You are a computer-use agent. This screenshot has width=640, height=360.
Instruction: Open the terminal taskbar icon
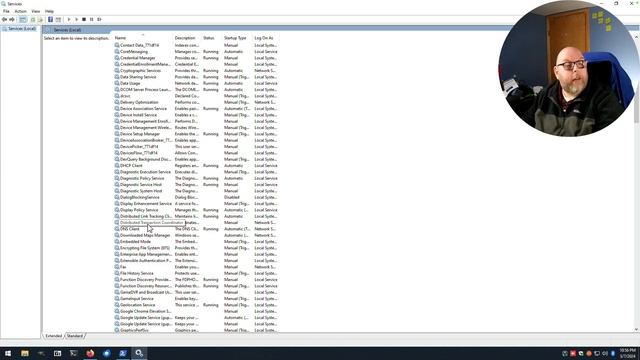pos(74,353)
